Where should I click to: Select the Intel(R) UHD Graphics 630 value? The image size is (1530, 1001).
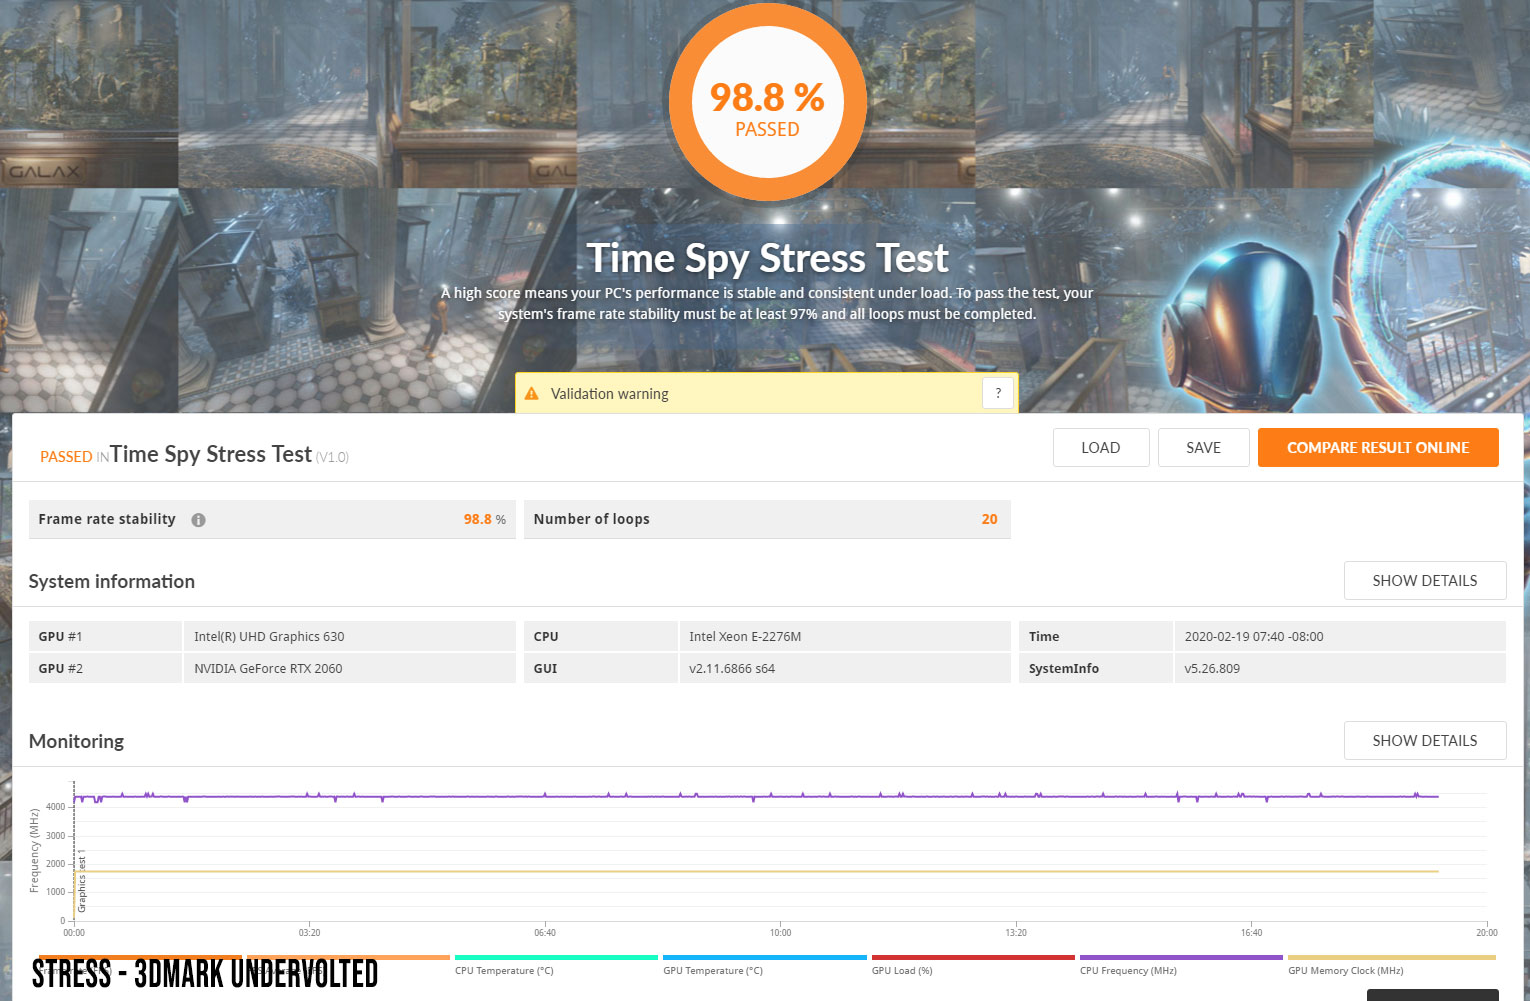tap(269, 637)
